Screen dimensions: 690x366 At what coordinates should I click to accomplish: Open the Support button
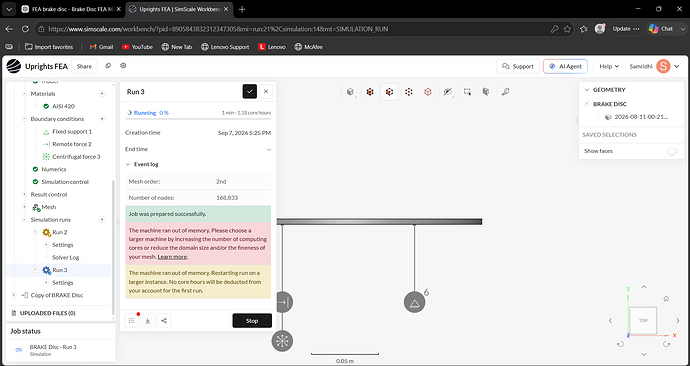click(518, 66)
